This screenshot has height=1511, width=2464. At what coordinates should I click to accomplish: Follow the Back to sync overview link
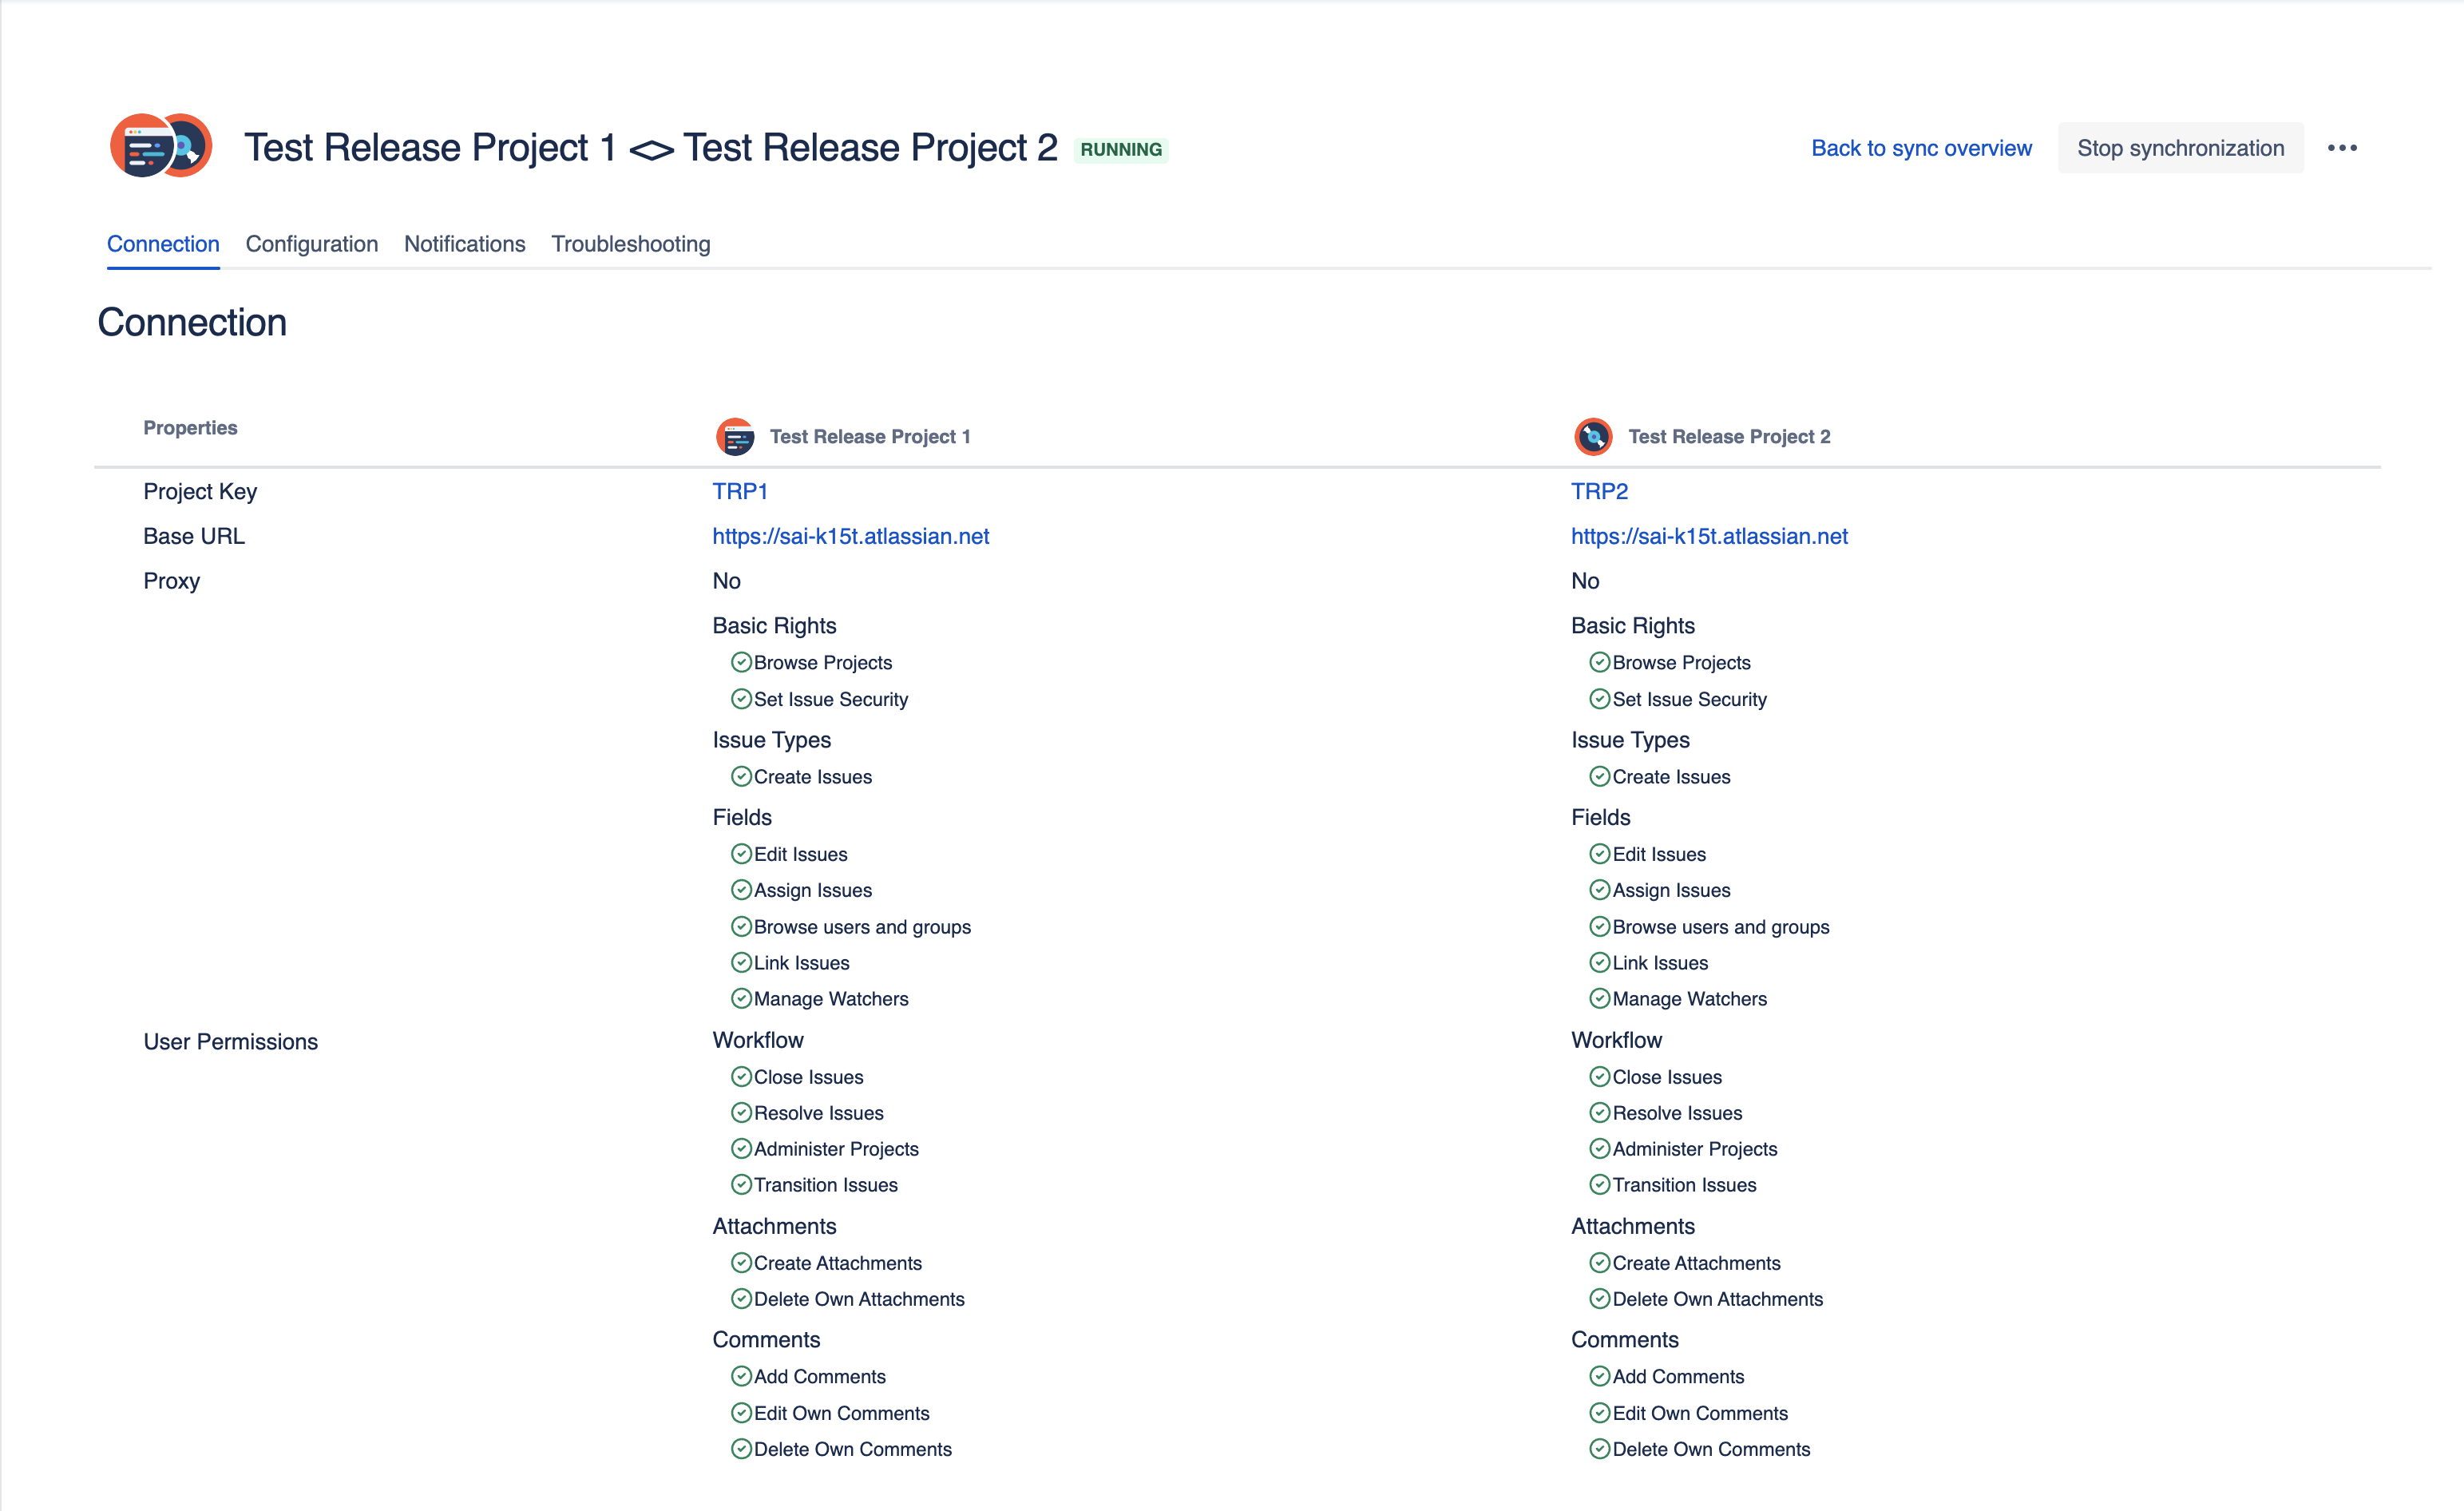[1921, 148]
